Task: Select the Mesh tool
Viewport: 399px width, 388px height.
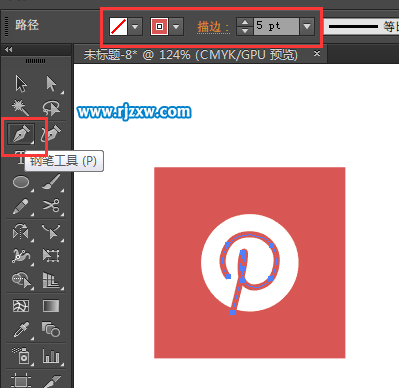Action: tap(21, 306)
